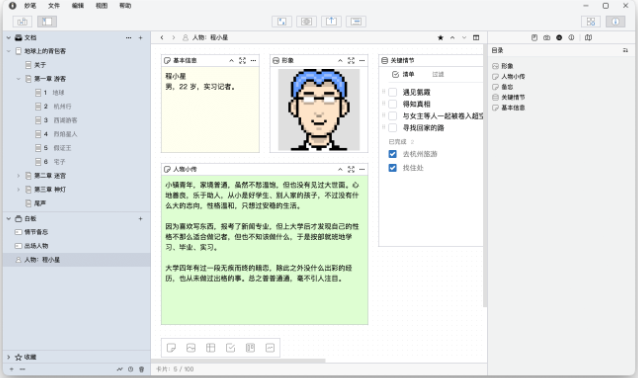Screen dimensions: 638x378
Task: Check the 得知真相 checkbox
Action: 393,104
